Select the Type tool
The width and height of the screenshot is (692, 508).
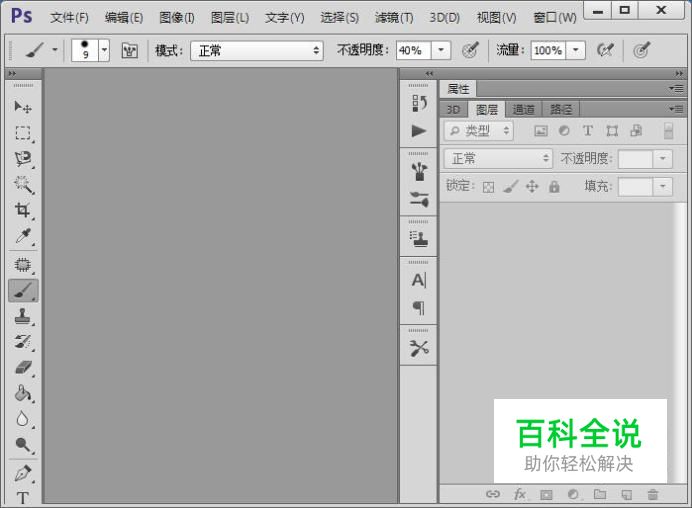tap(23, 498)
